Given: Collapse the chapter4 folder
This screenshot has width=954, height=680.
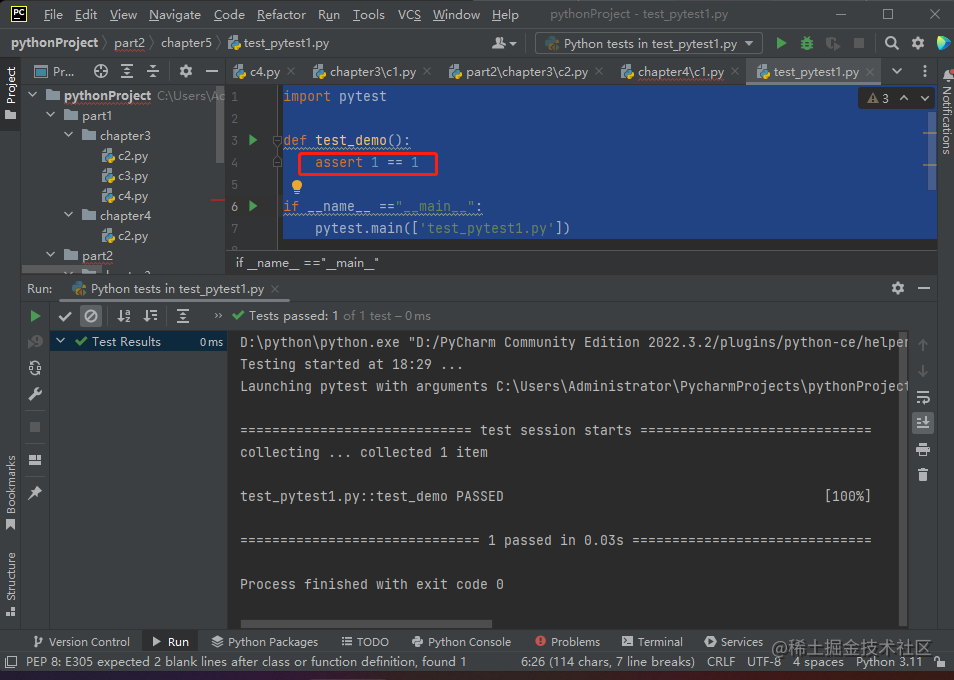Looking at the screenshot, I should coord(69,215).
